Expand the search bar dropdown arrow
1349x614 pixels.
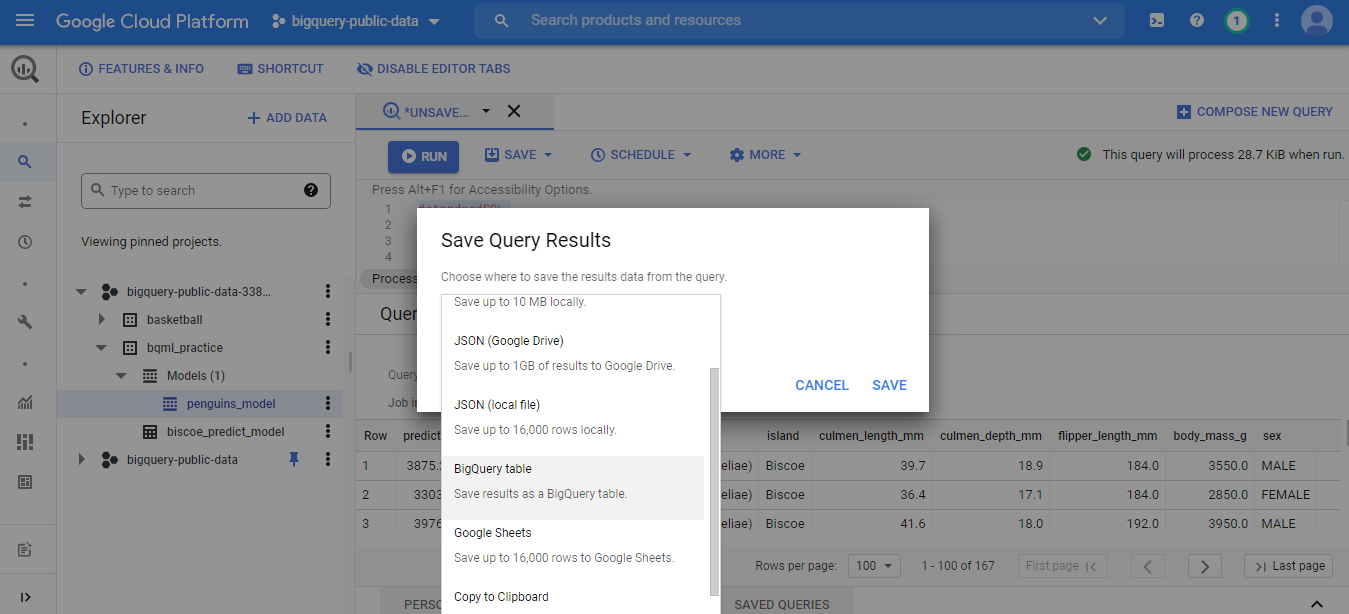click(1101, 21)
